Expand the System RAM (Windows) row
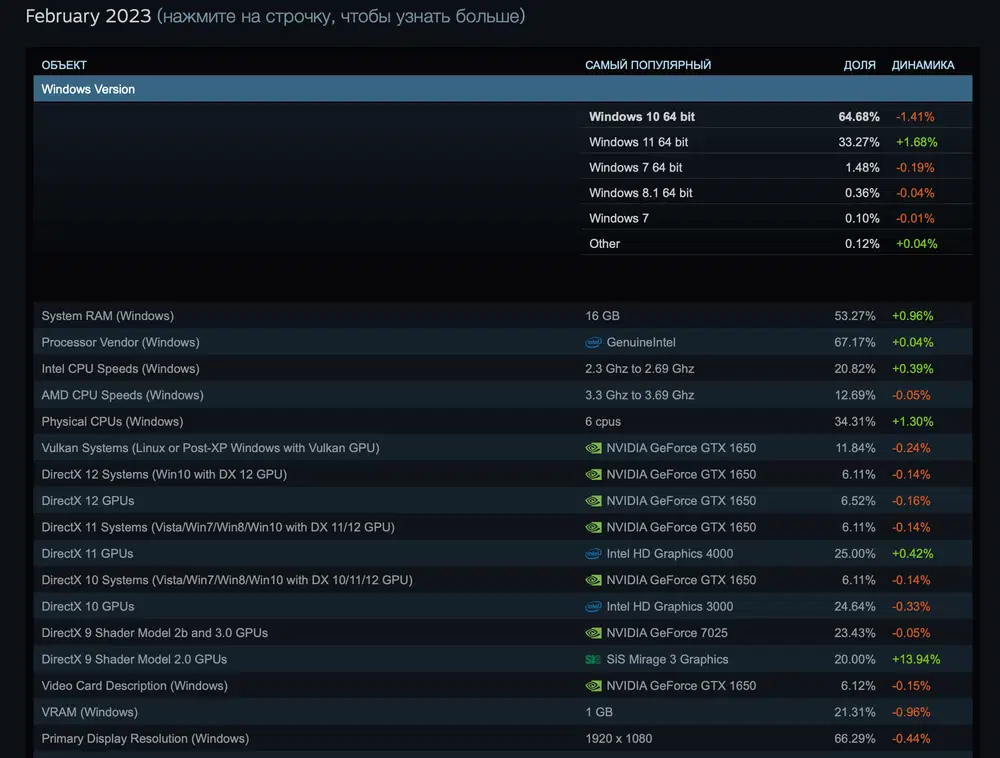Screen dimensions: 1000x758 (503, 316)
